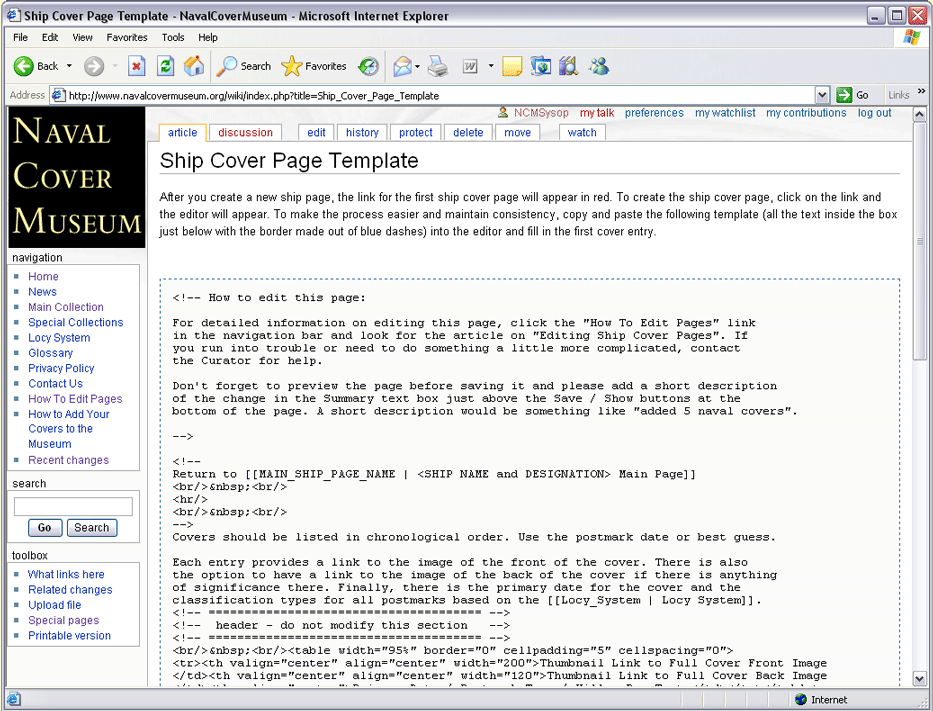Click the Print icon in toolbar
Viewport: 933px width, 711px height.
(x=437, y=66)
